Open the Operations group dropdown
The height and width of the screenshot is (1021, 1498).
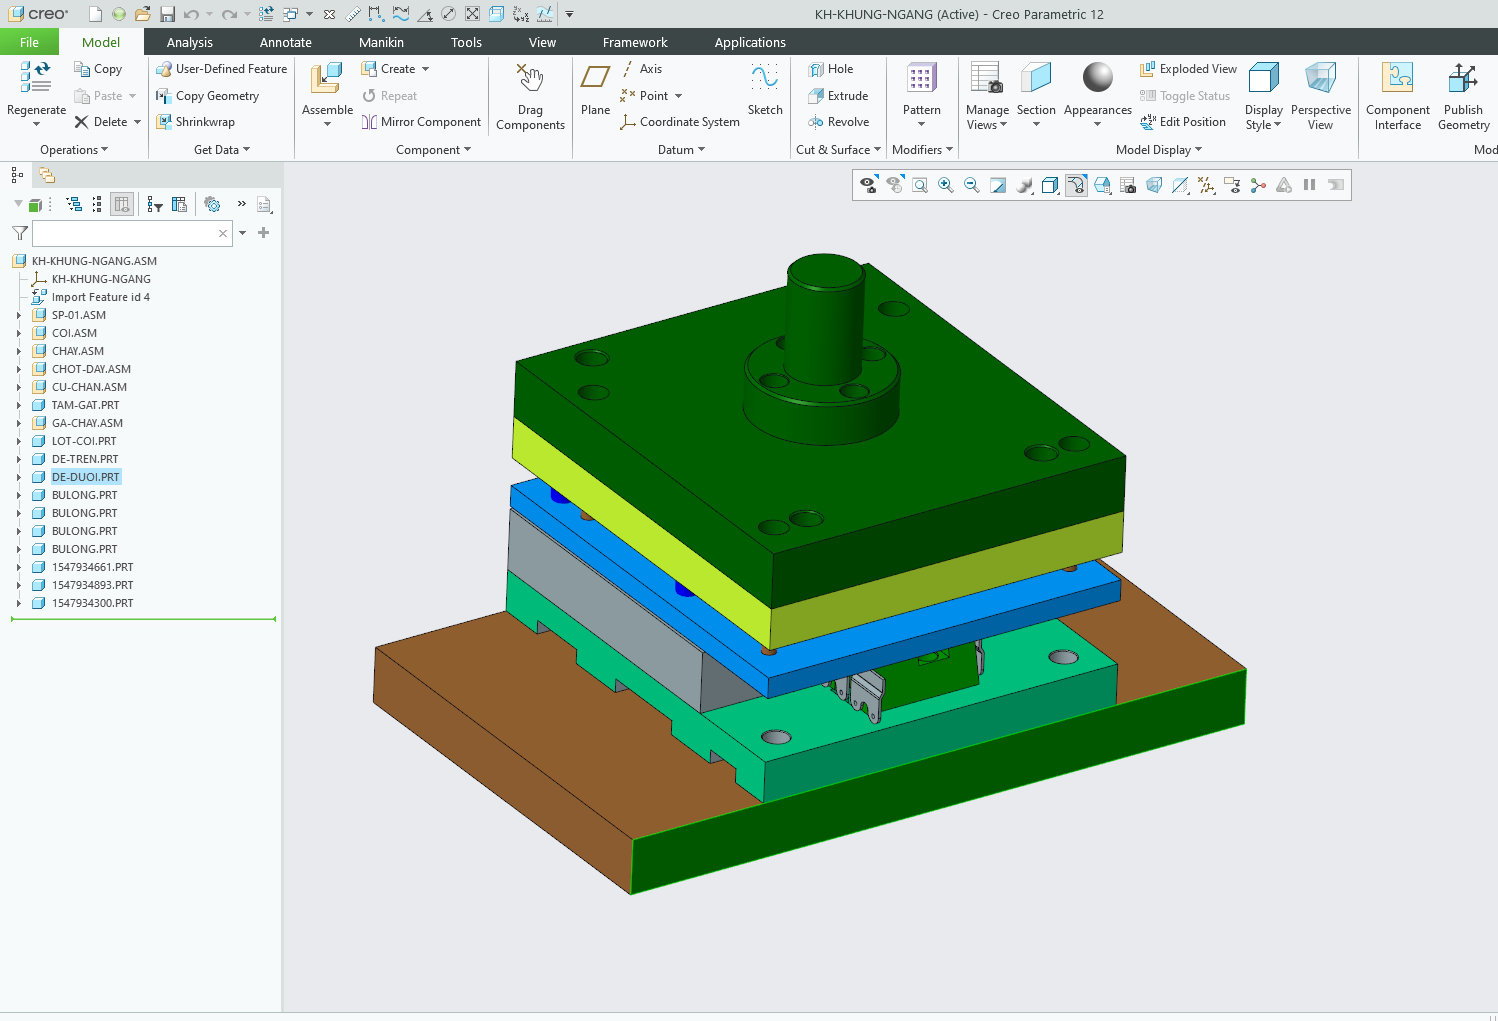point(74,150)
